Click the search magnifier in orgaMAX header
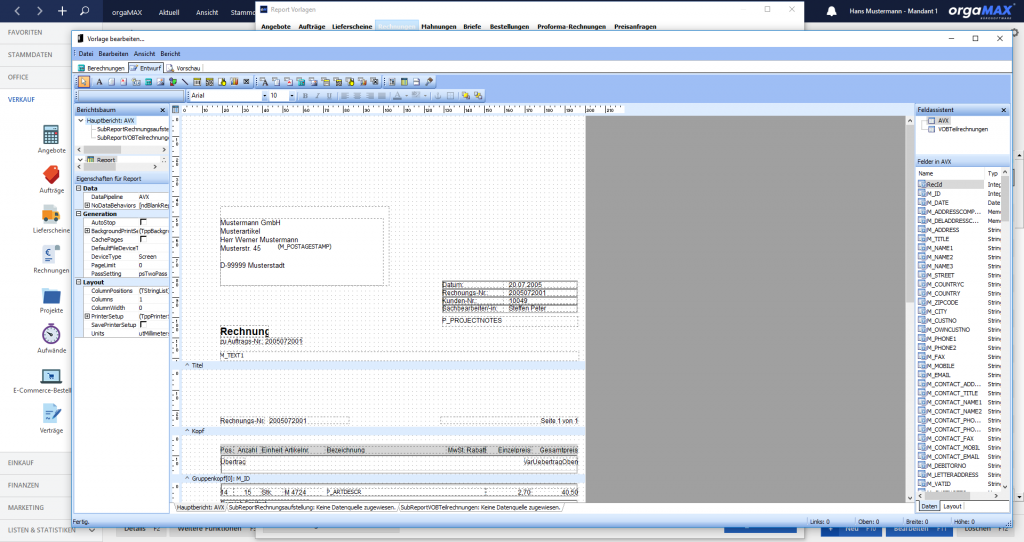Screen dimensions: 1024x542 pyautogui.click(x=85, y=10)
